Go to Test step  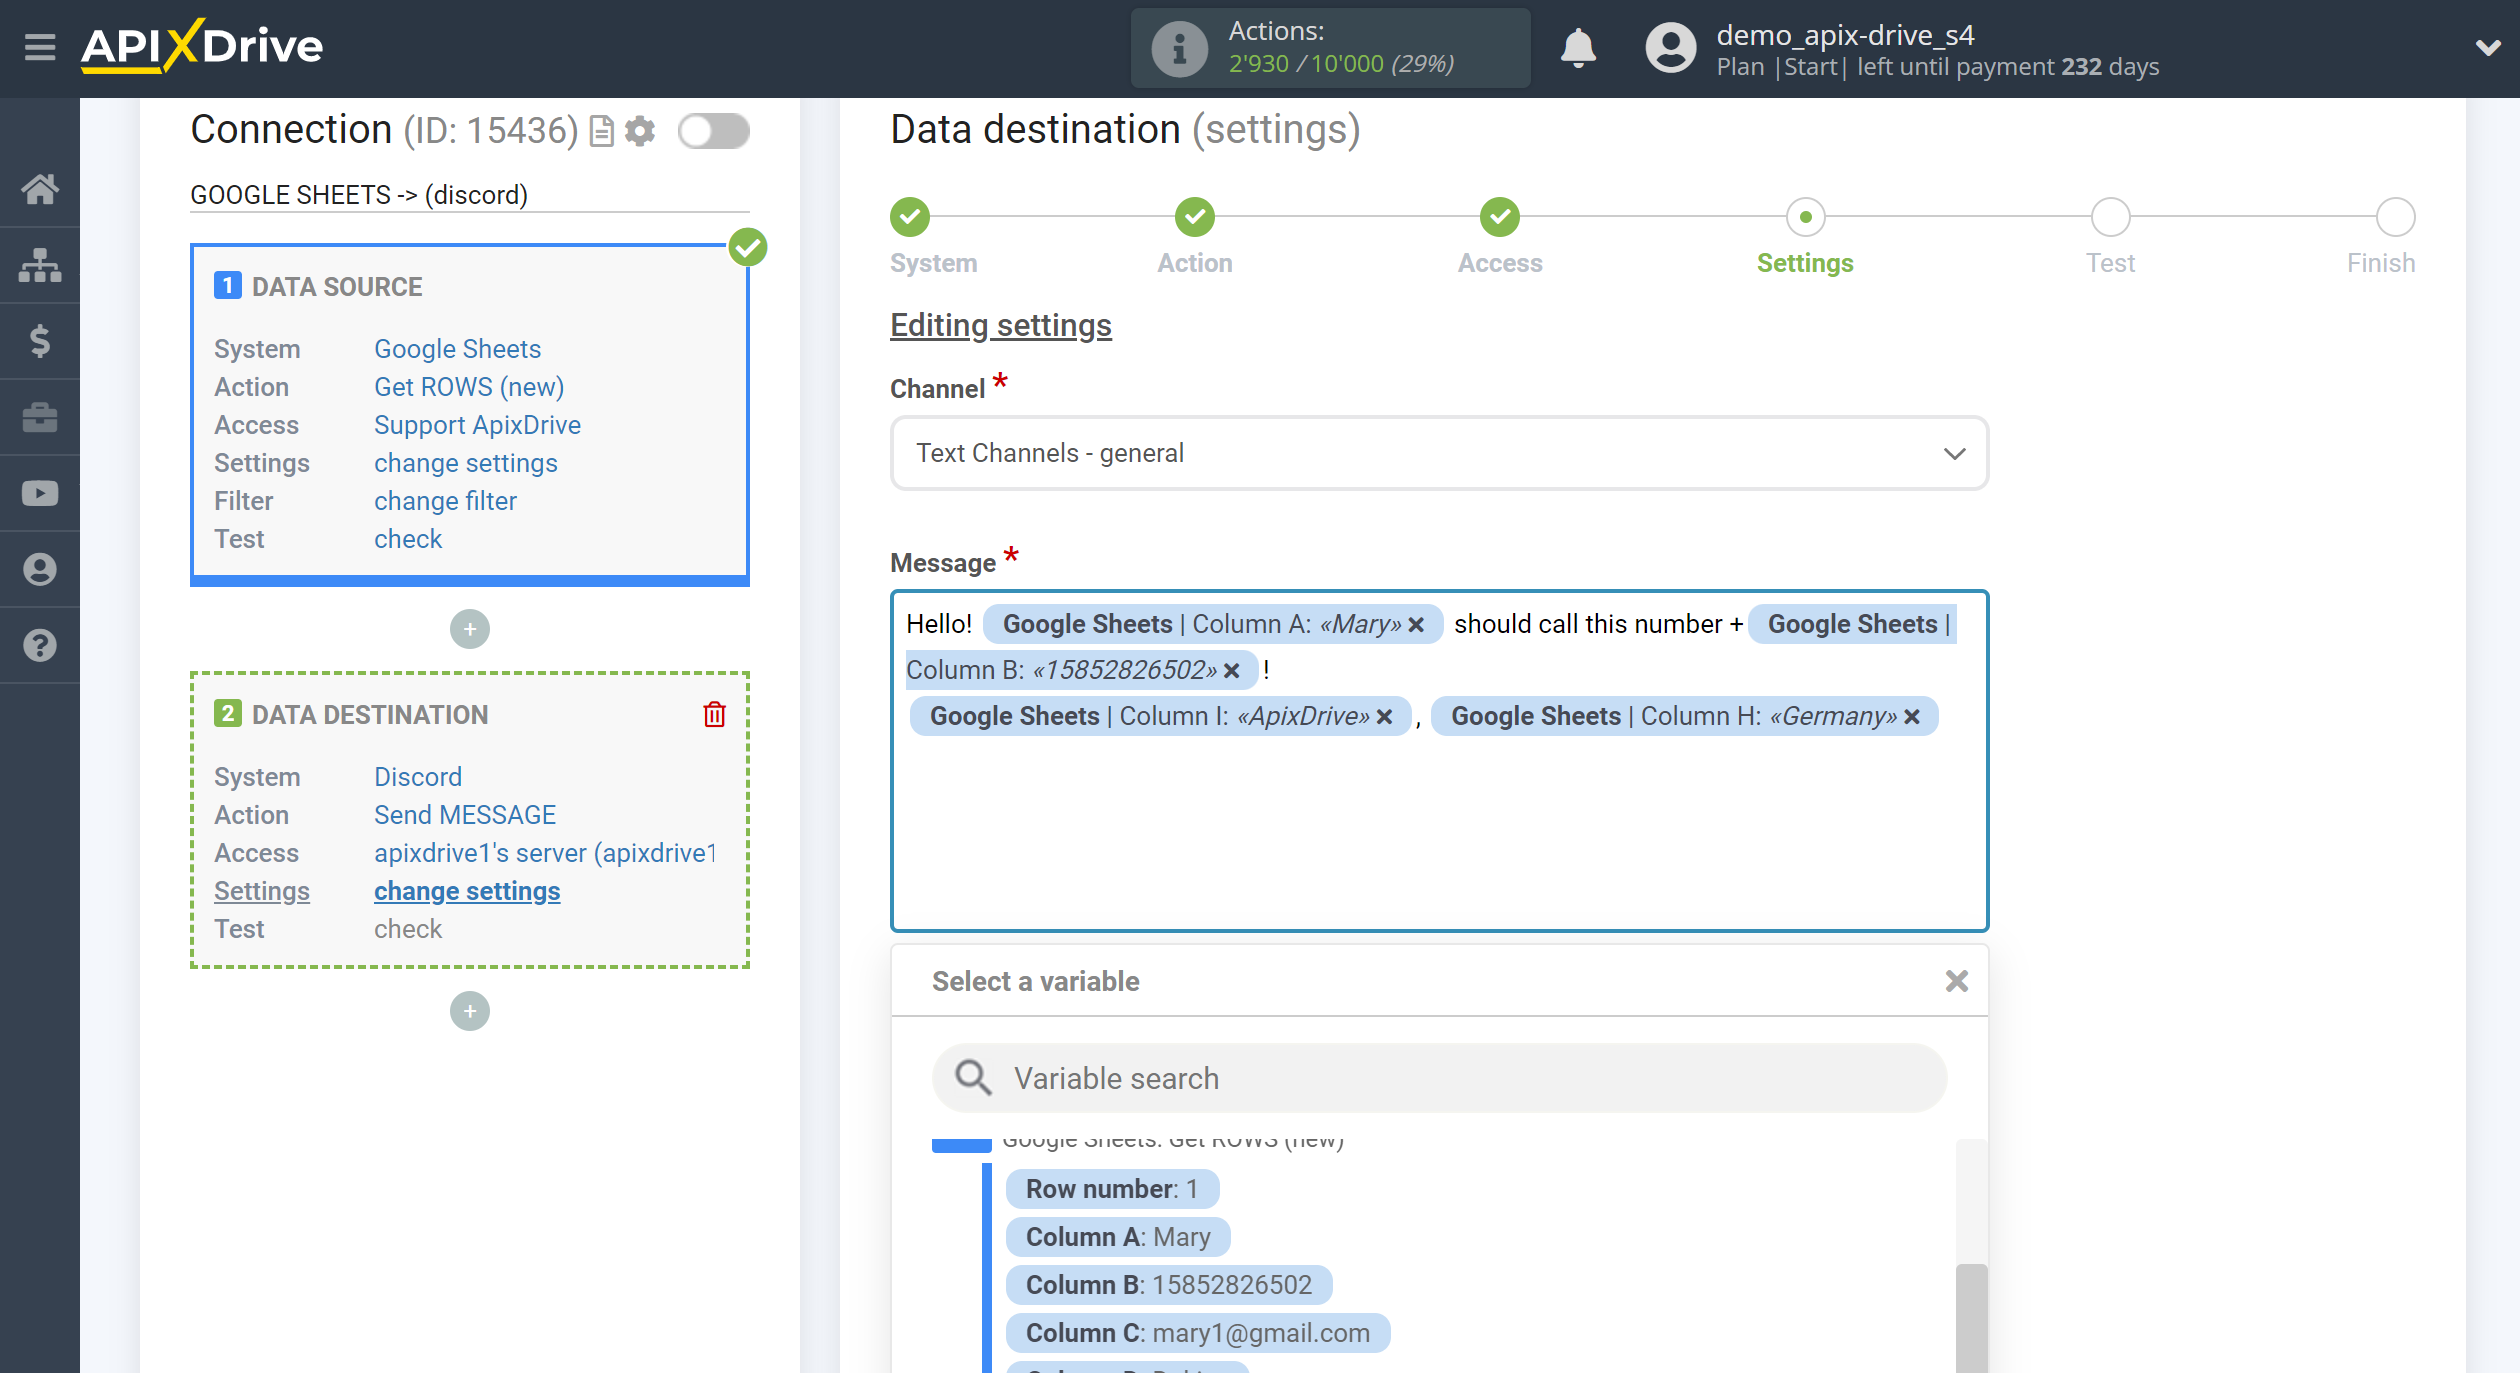click(2110, 217)
